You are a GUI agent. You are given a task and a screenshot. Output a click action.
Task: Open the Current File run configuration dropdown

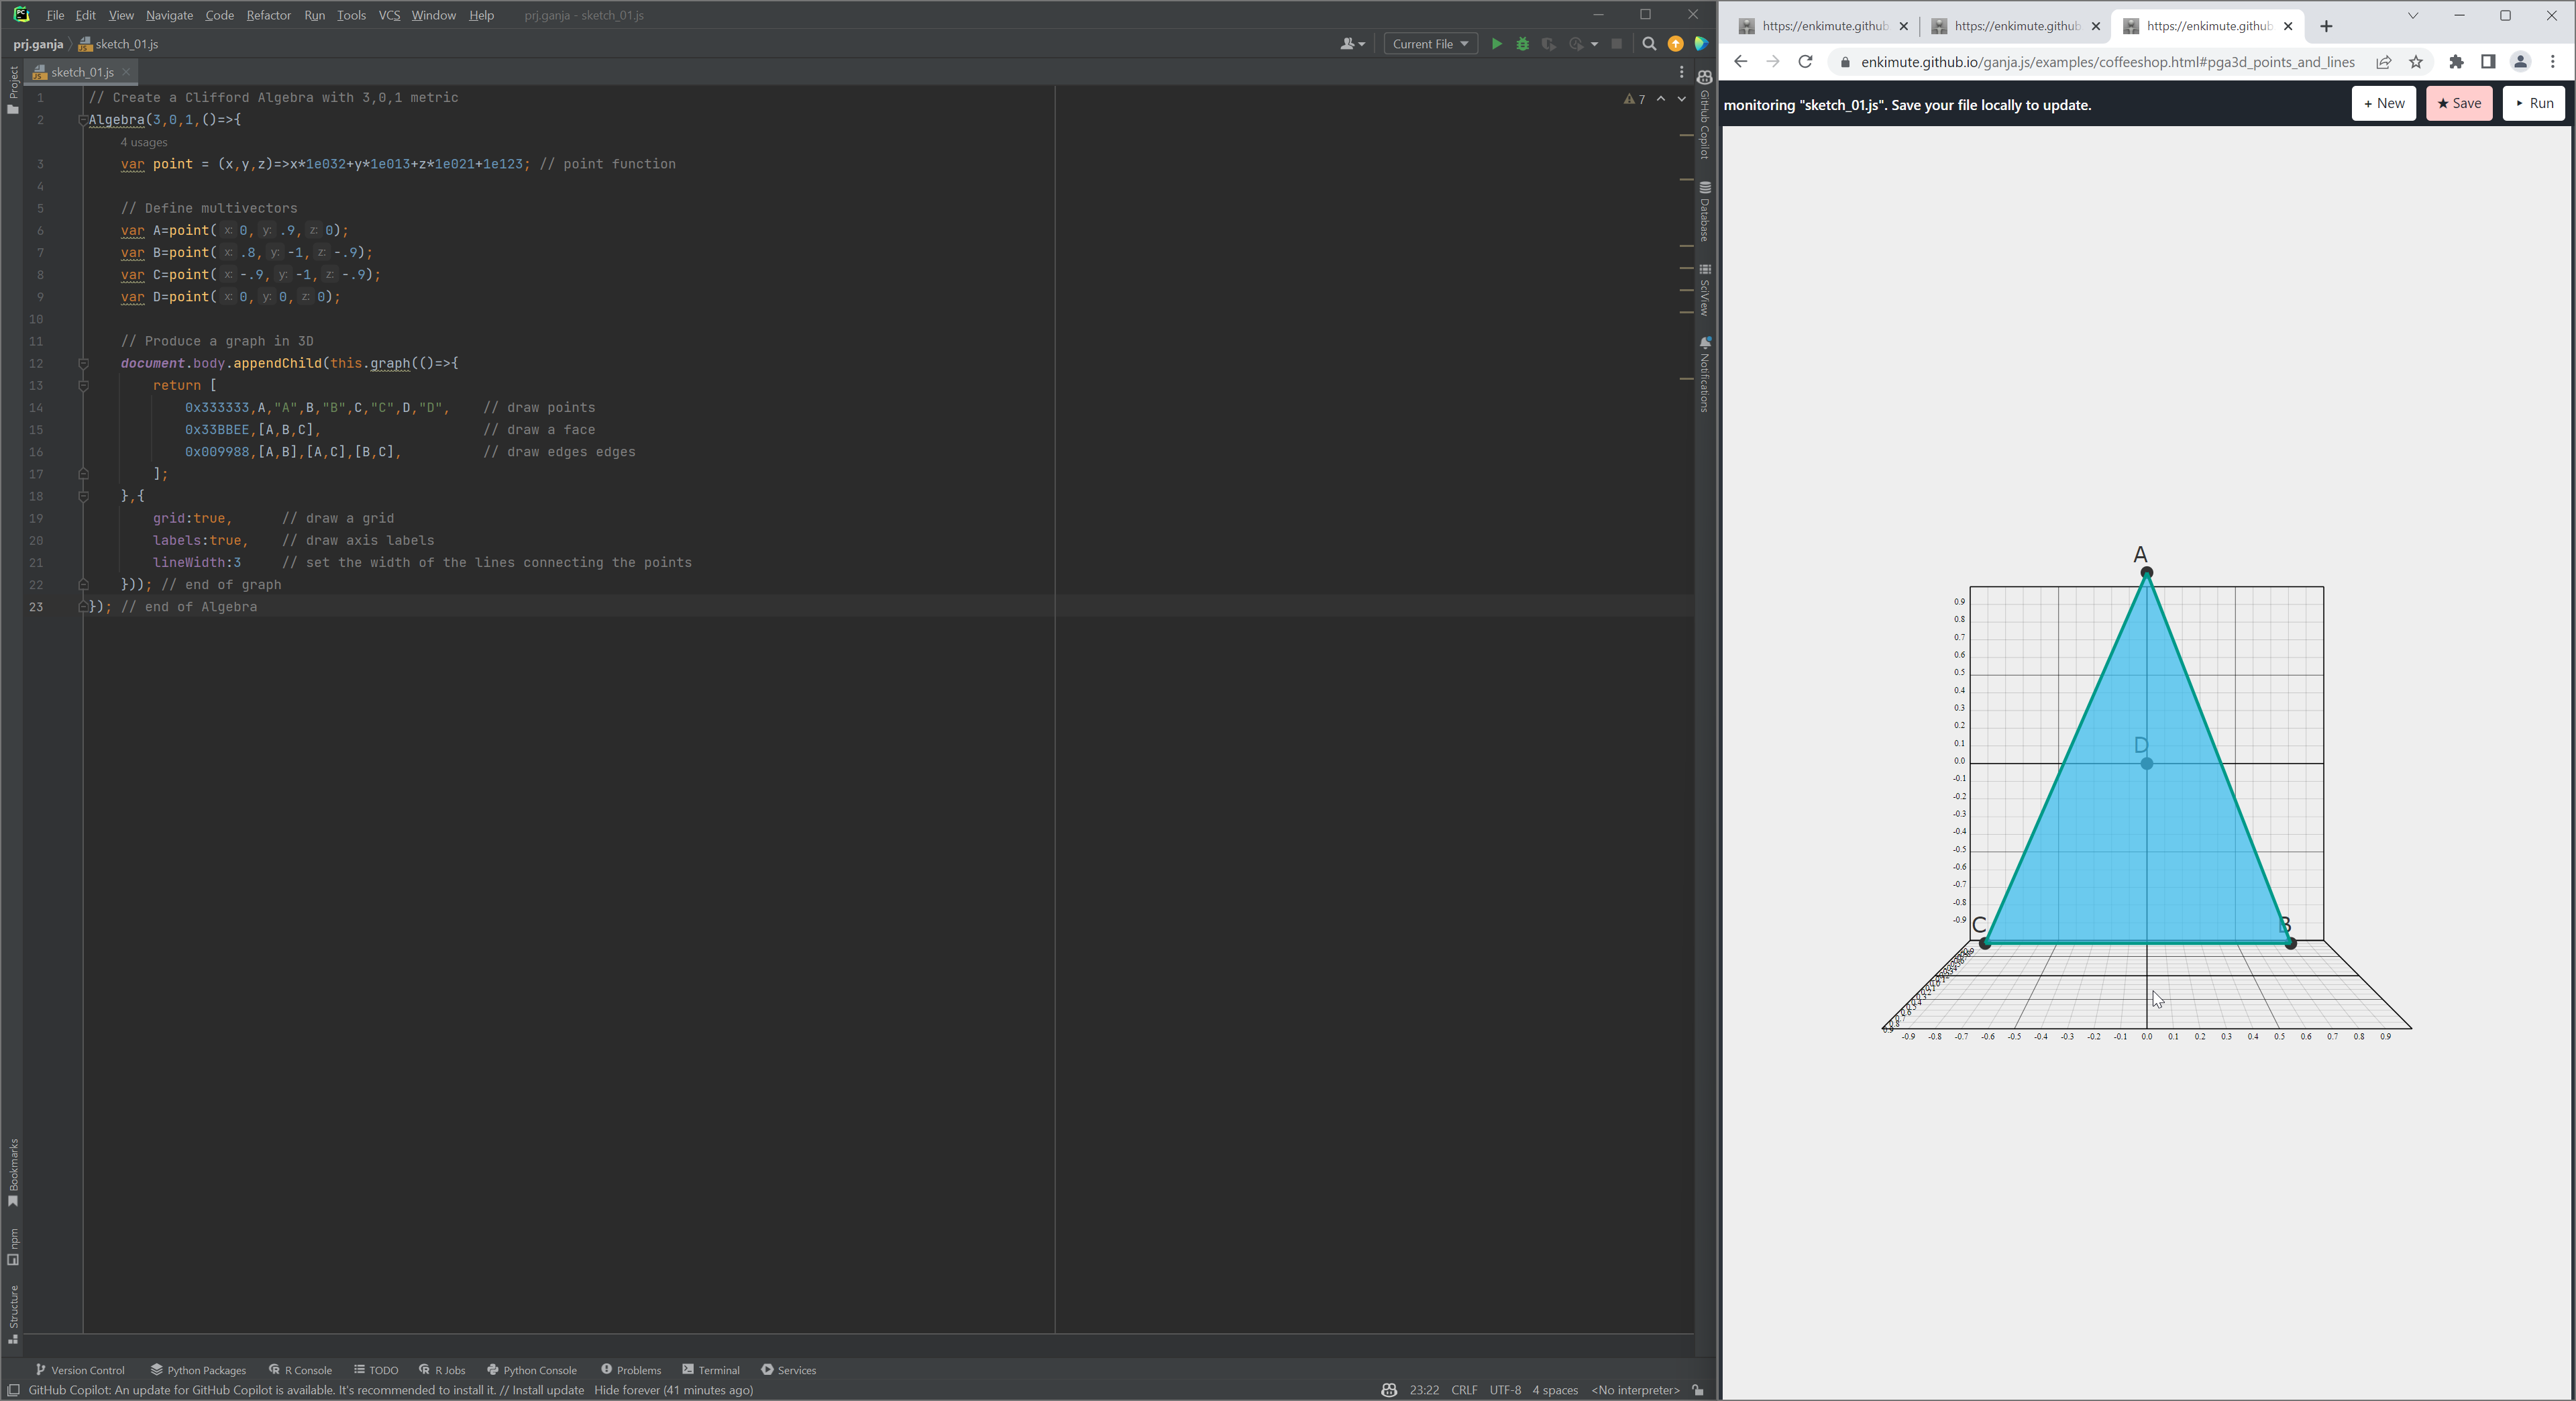click(x=1430, y=44)
